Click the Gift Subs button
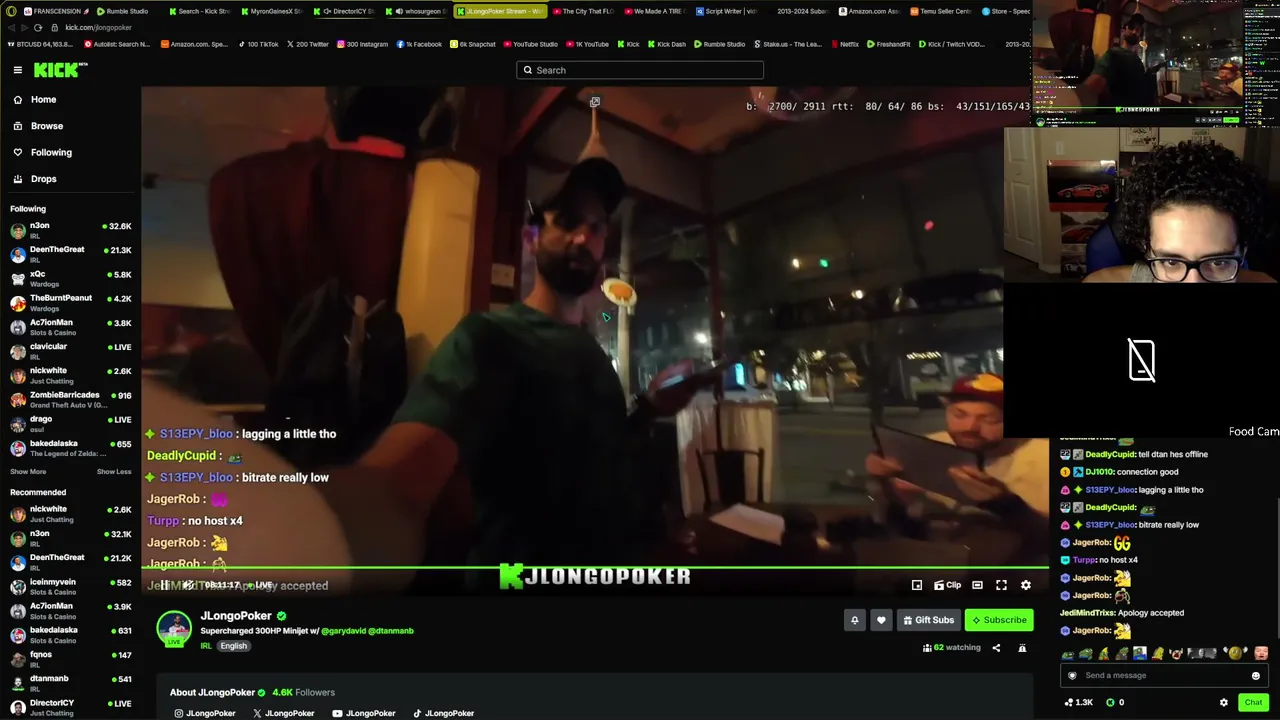The width and height of the screenshot is (1280, 720). [x=928, y=620]
